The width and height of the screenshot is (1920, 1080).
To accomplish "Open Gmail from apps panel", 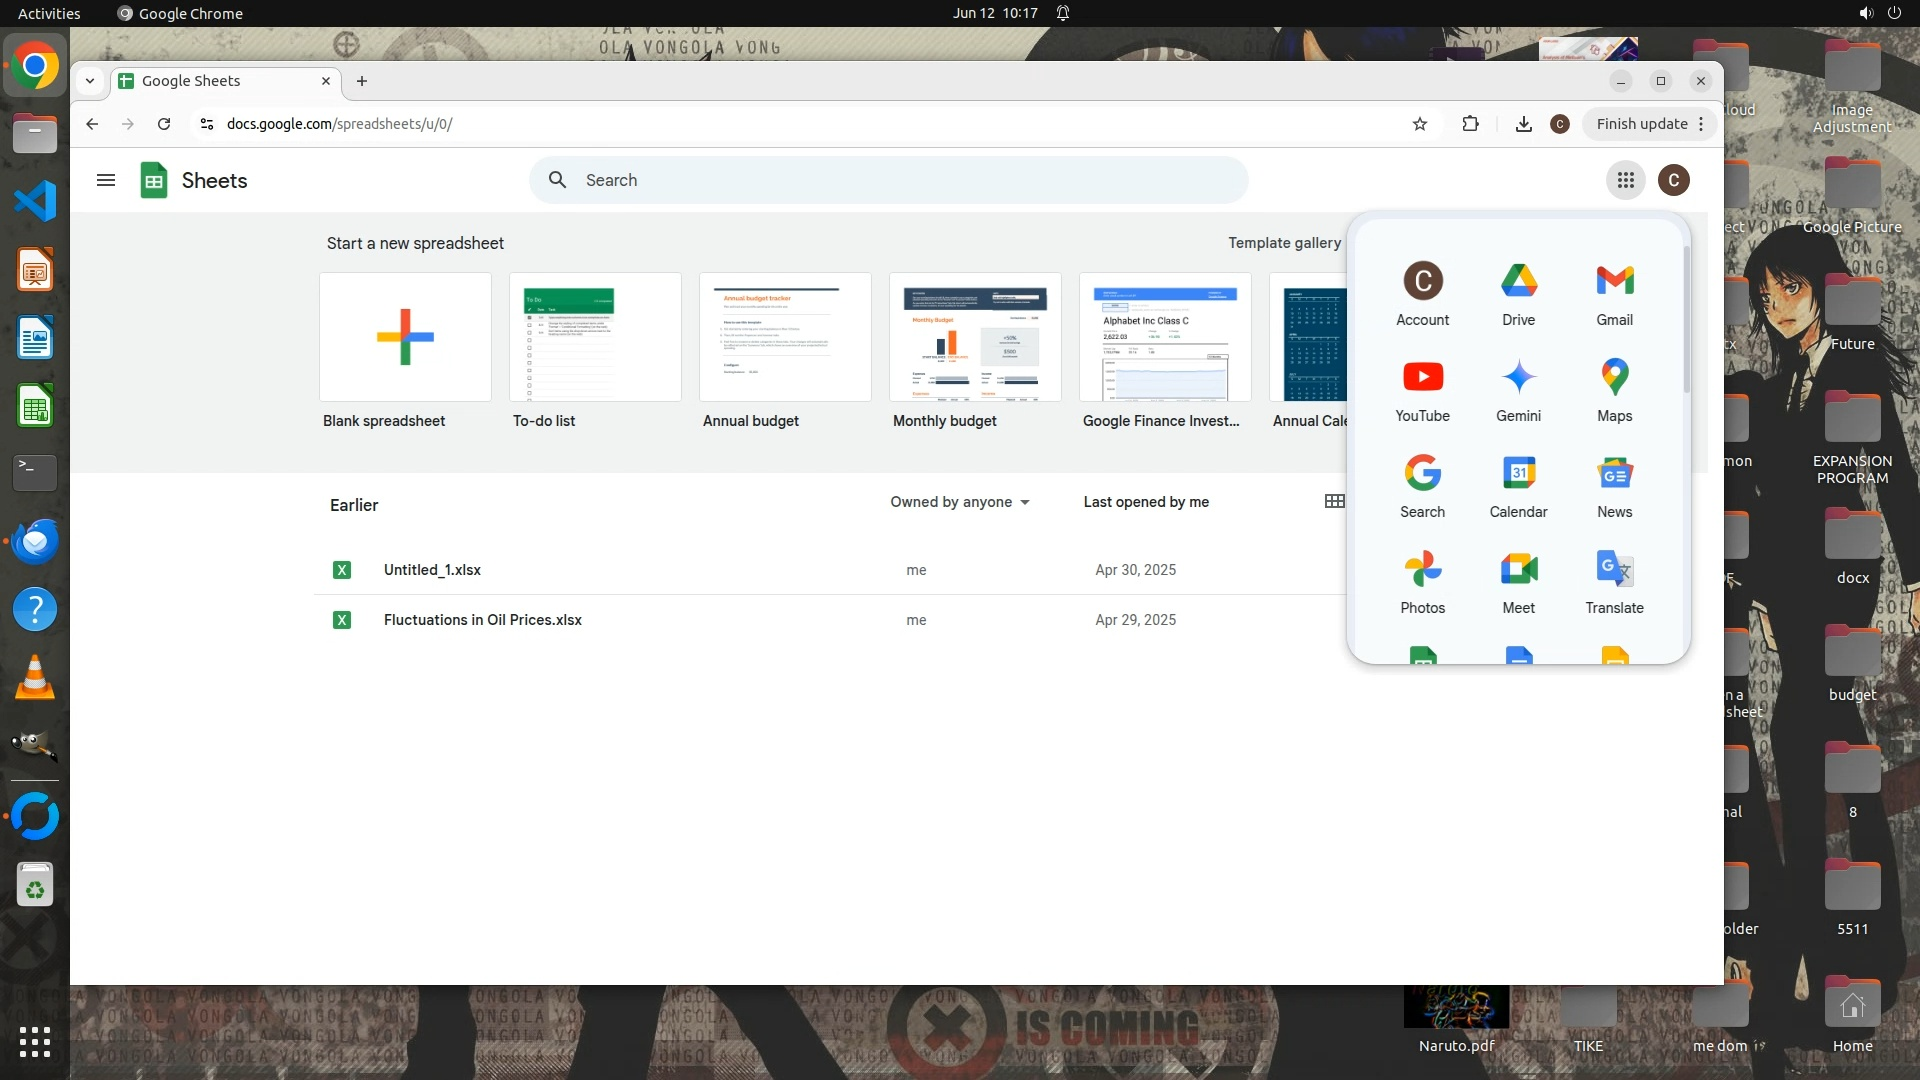I will click(x=1614, y=282).
